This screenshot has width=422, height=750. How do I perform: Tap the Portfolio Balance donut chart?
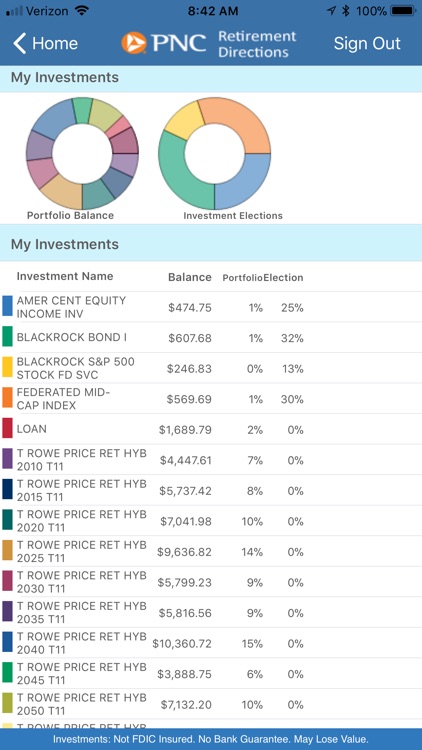click(x=82, y=154)
